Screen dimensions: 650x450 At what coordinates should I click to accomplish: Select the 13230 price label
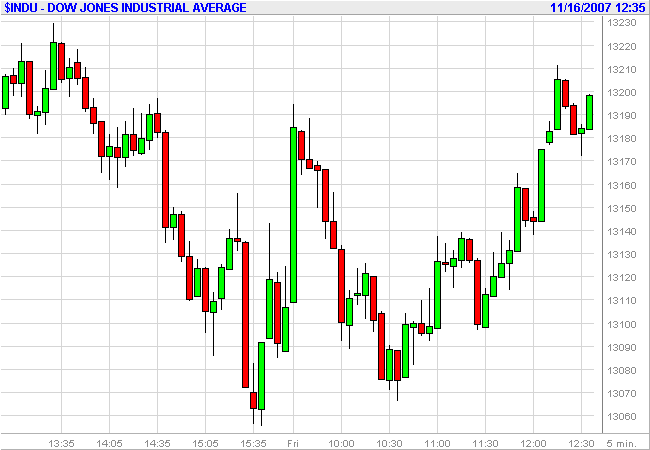621,23
